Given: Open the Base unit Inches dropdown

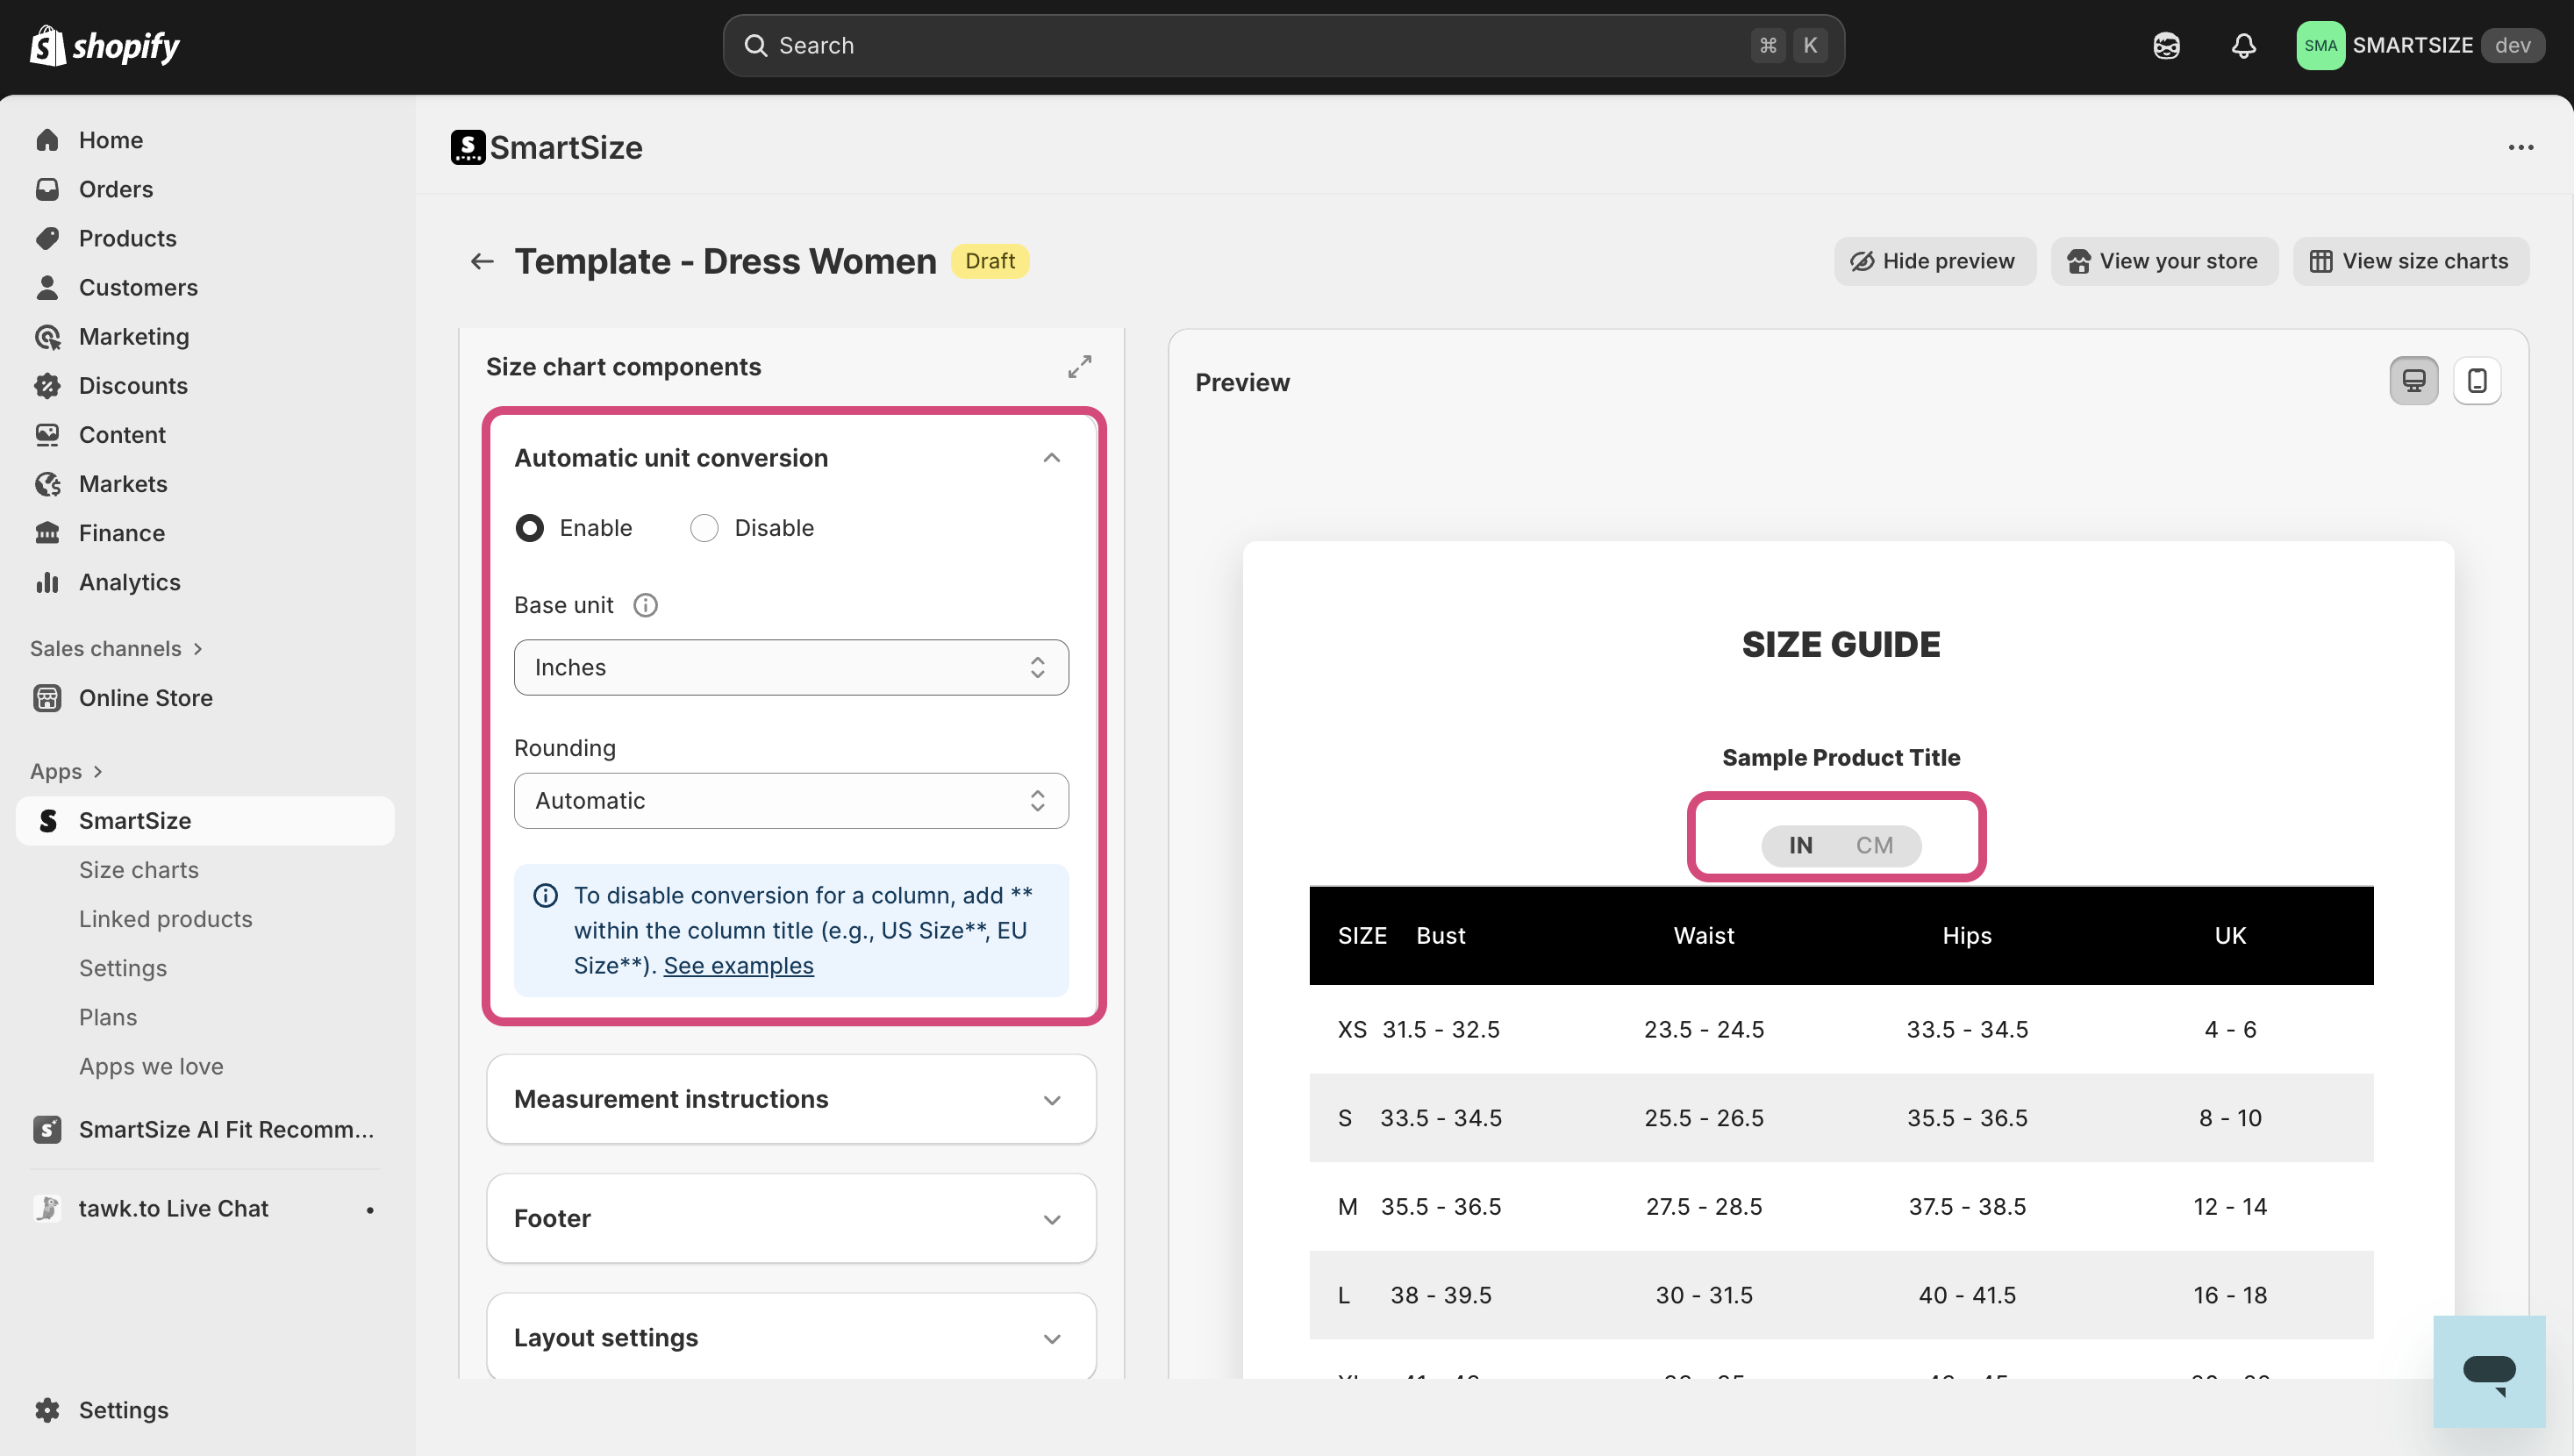Looking at the screenshot, I should tap(790, 668).
